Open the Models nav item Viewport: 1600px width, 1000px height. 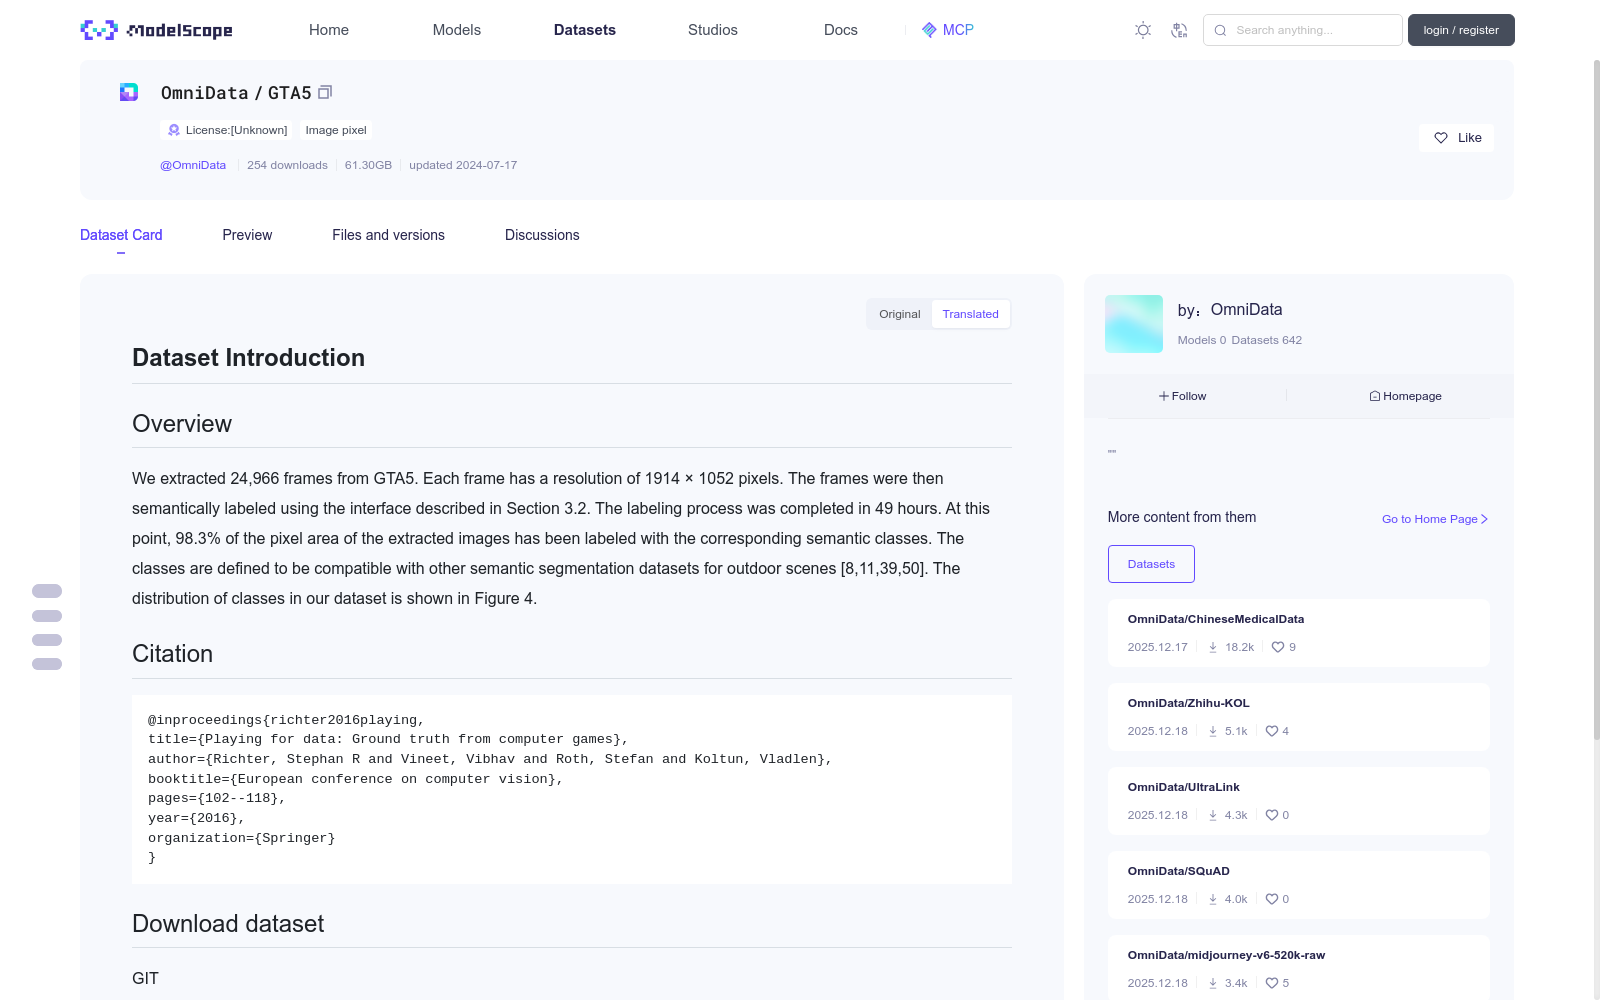tap(457, 30)
